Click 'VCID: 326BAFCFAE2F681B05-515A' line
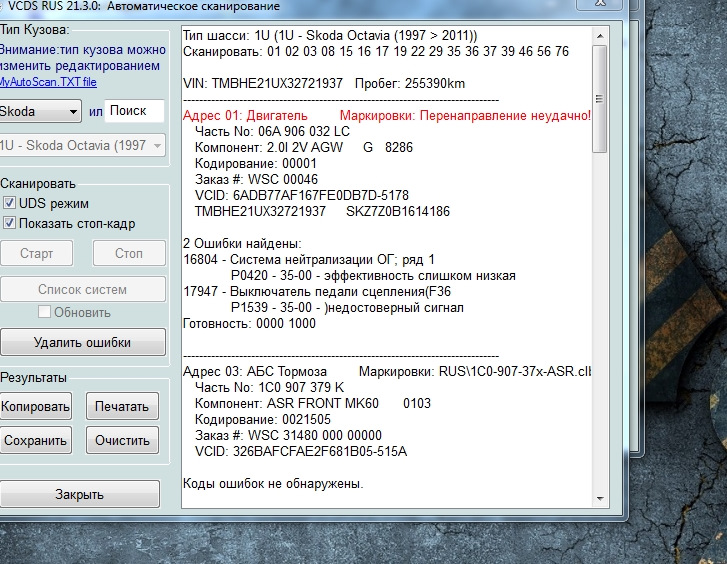The image size is (727, 564). tap(301, 451)
